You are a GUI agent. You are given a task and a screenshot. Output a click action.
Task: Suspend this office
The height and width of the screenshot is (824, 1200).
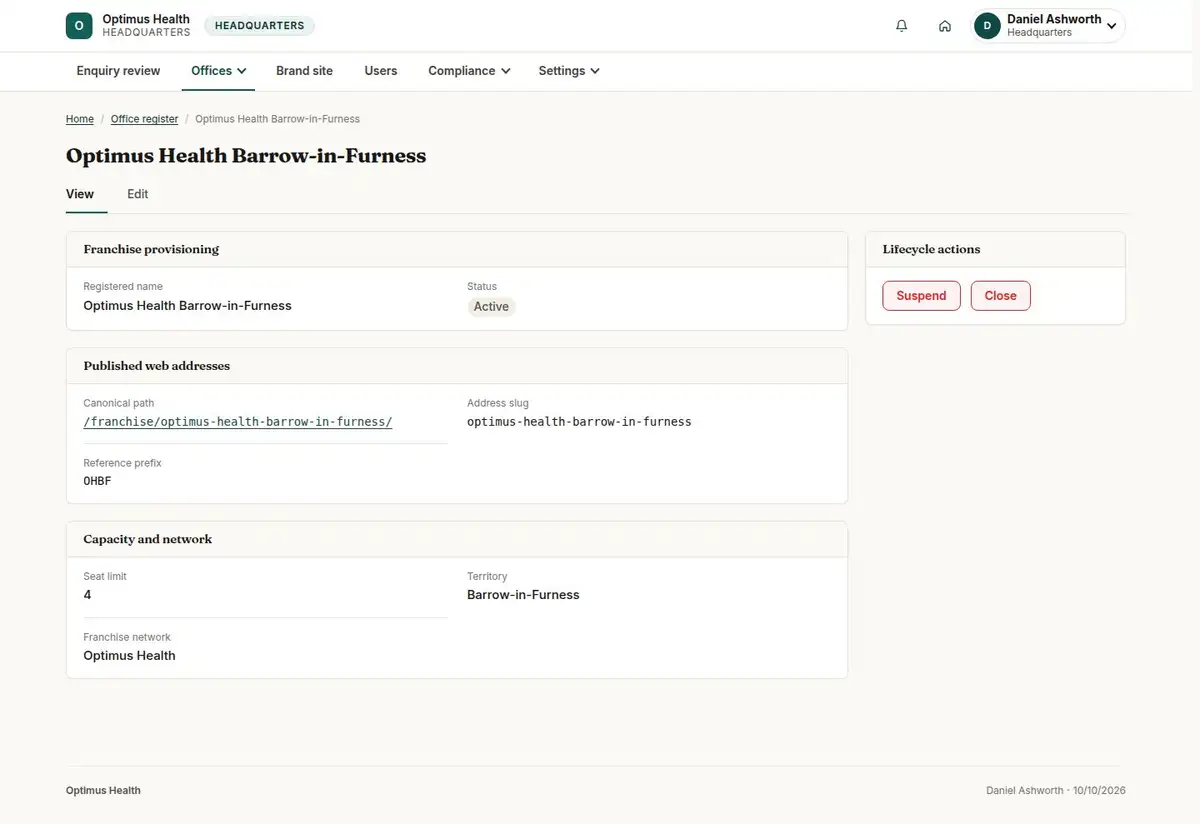pos(921,296)
